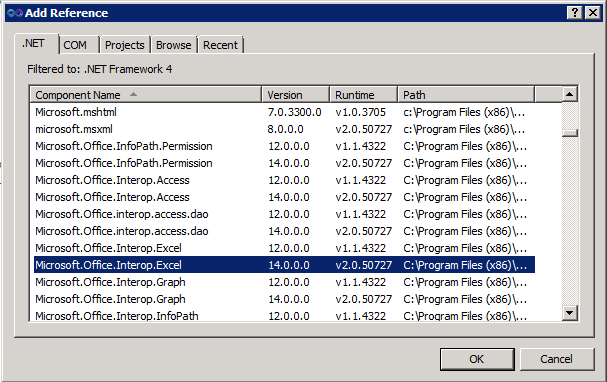Click the scroll down arrow of list
Screen dimensions: 607x382
click(569, 312)
